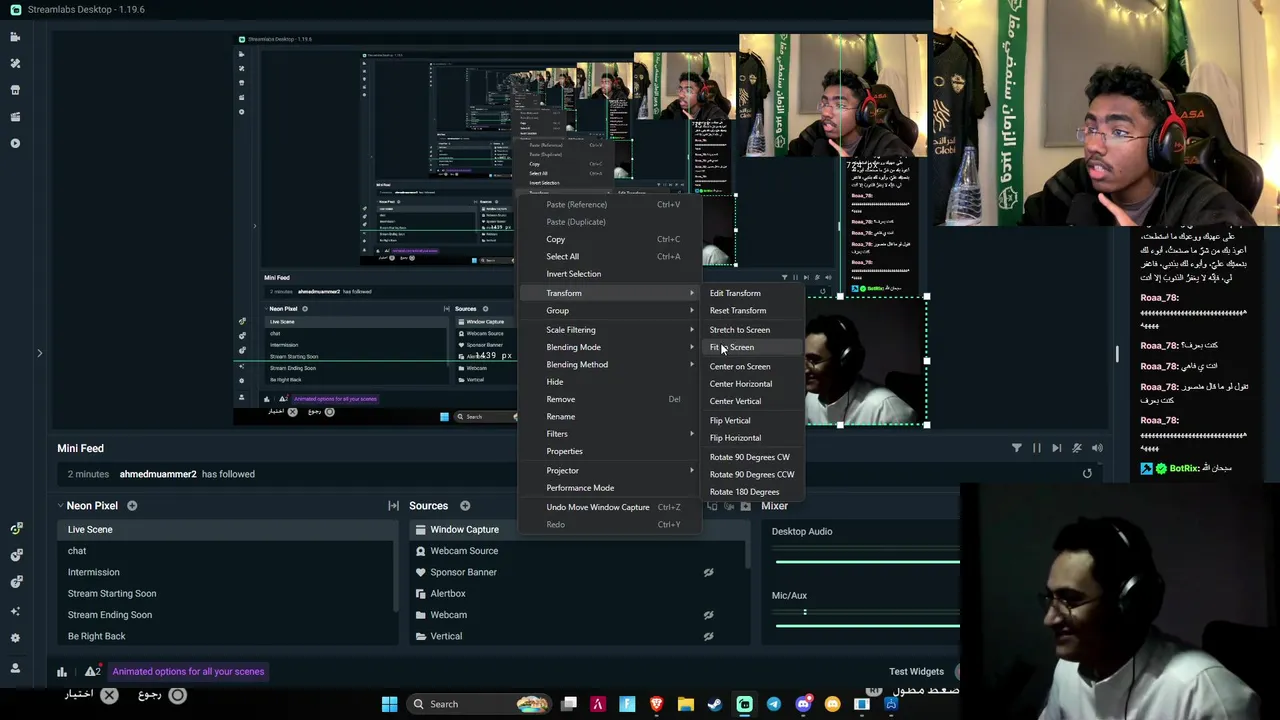Image resolution: width=1280 pixels, height=720 pixels.
Task: Adjust the Mic/Aux volume slider
Action: (867, 625)
